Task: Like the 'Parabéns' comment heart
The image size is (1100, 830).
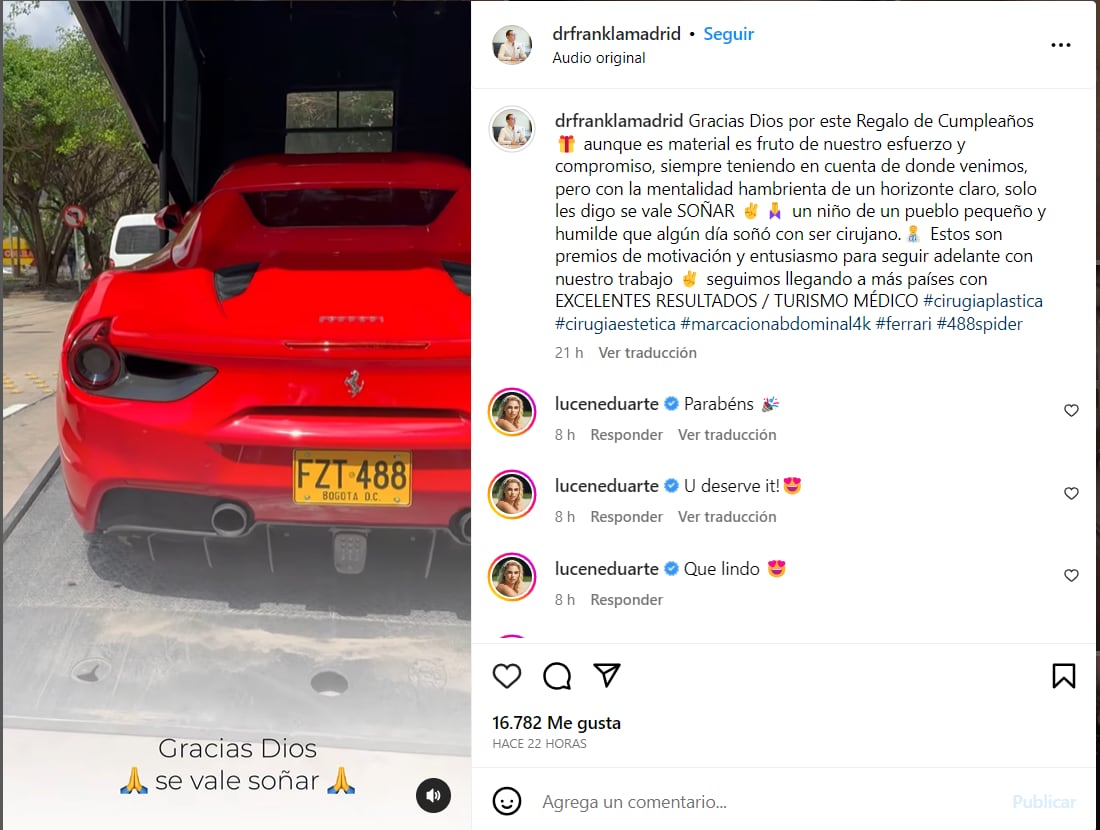Action: [1071, 410]
